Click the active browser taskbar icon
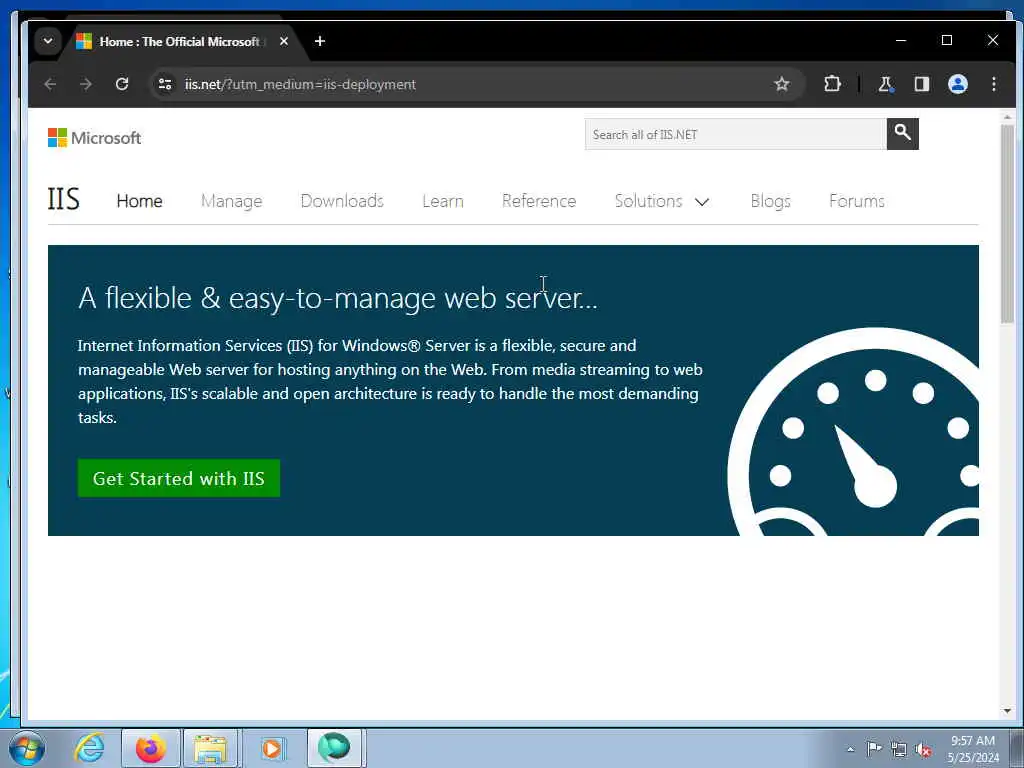Image resolution: width=1024 pixels, height=768 pixels. 334,748
